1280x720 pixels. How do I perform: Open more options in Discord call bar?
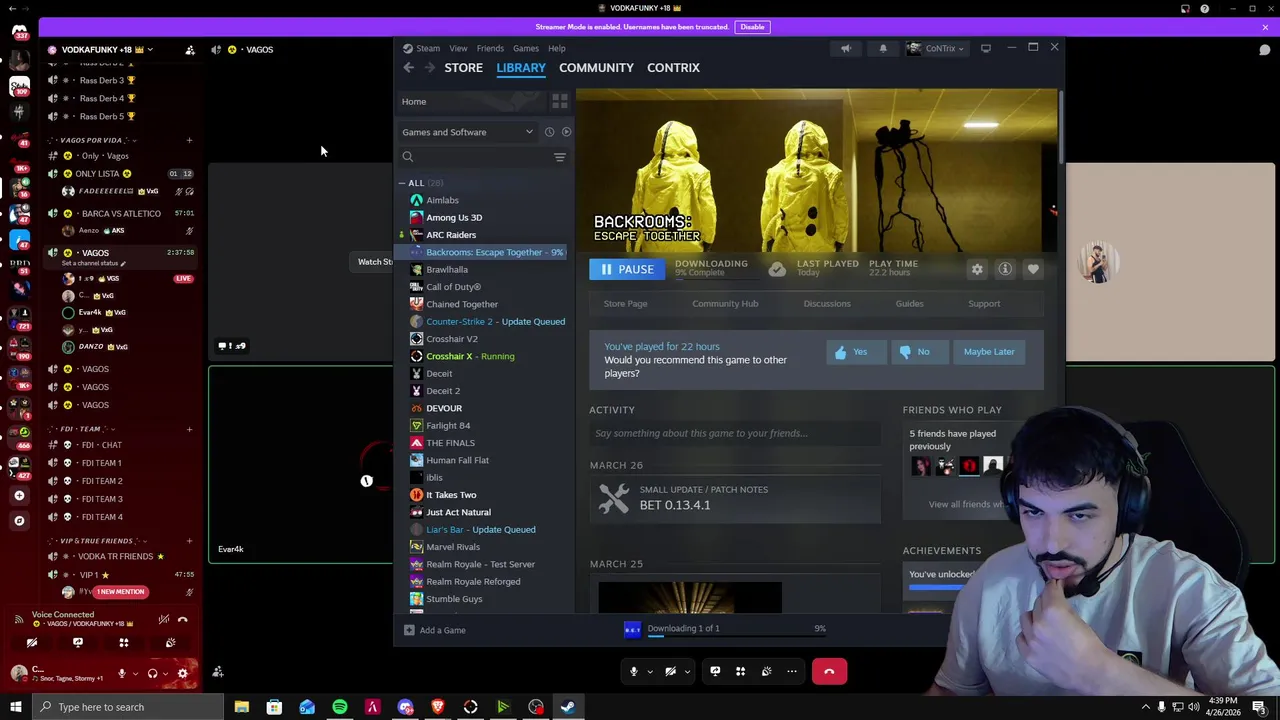792,671
